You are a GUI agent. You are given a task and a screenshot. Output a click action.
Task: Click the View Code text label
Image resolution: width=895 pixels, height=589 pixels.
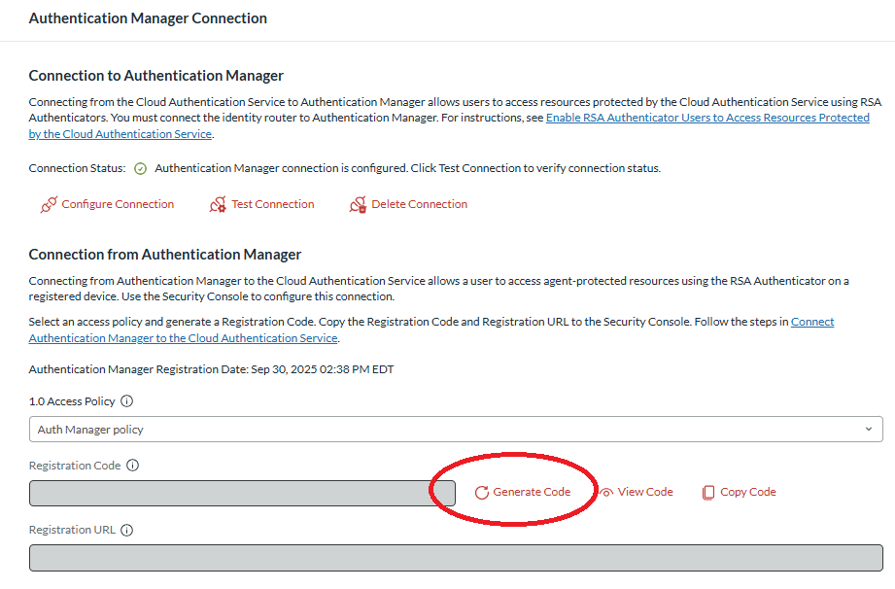tap(646, 492)
